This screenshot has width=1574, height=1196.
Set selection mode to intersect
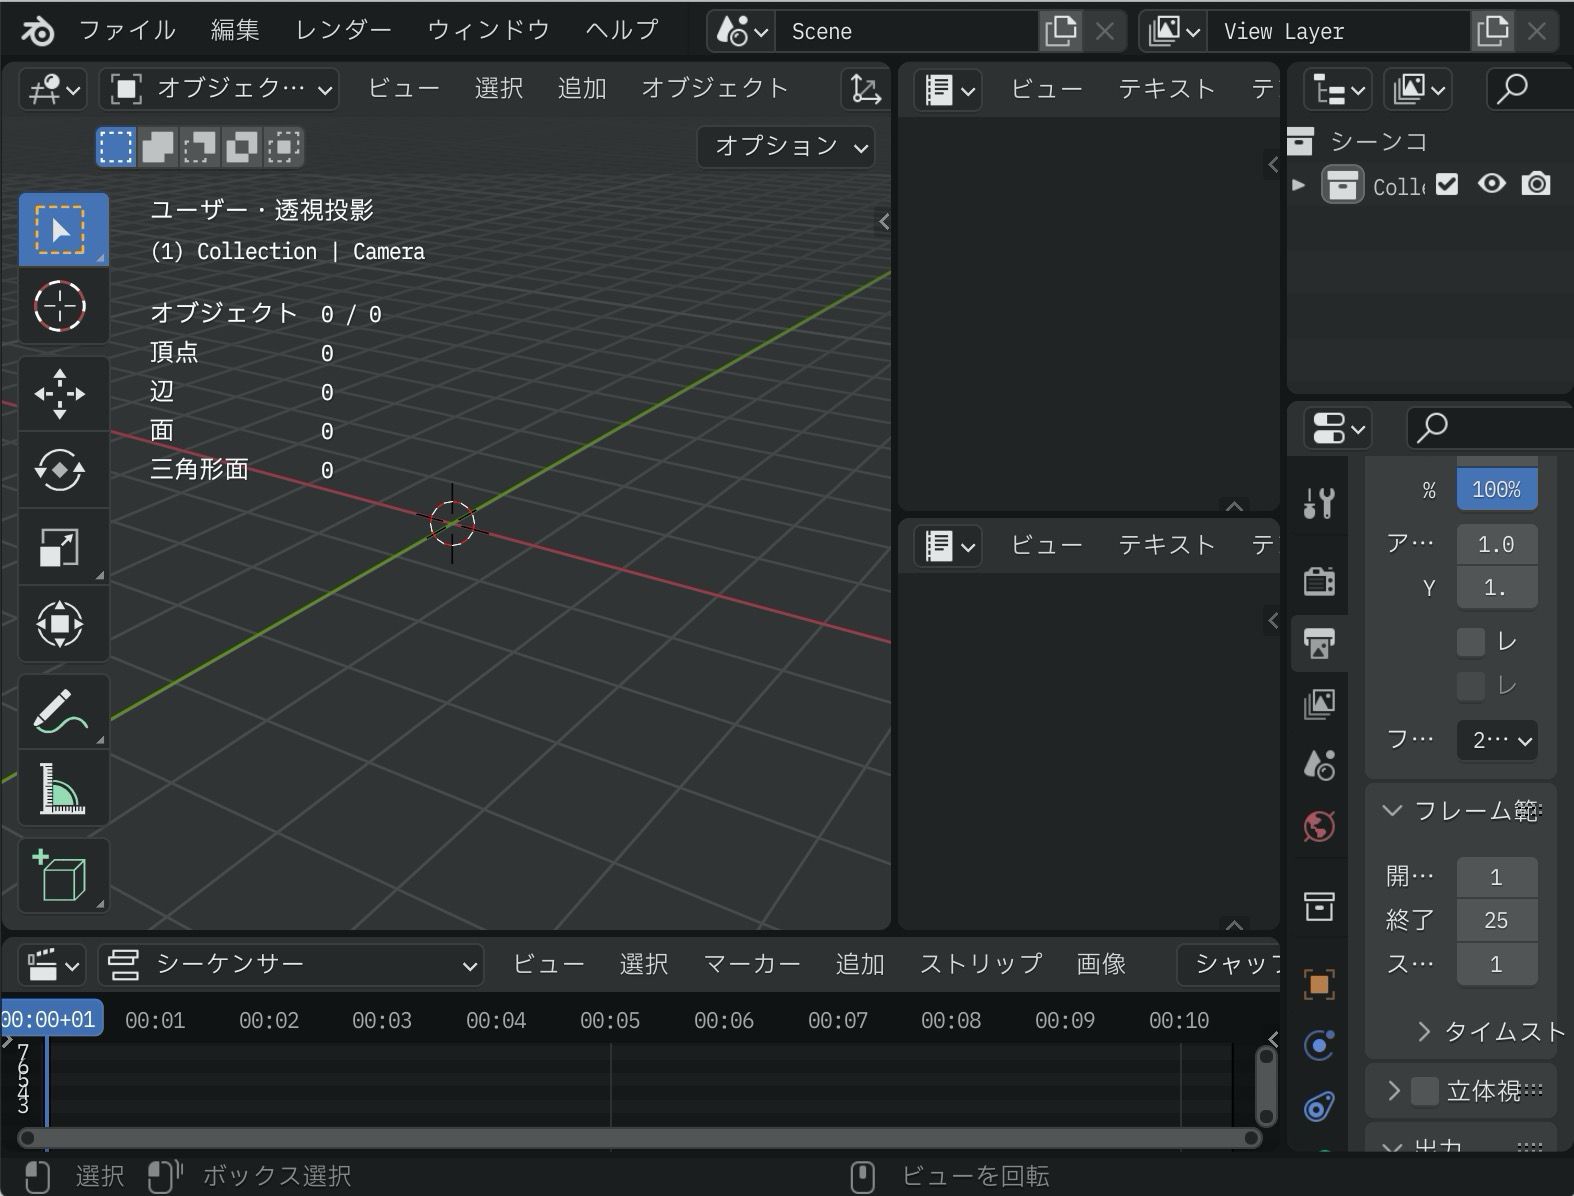[284, 147]
